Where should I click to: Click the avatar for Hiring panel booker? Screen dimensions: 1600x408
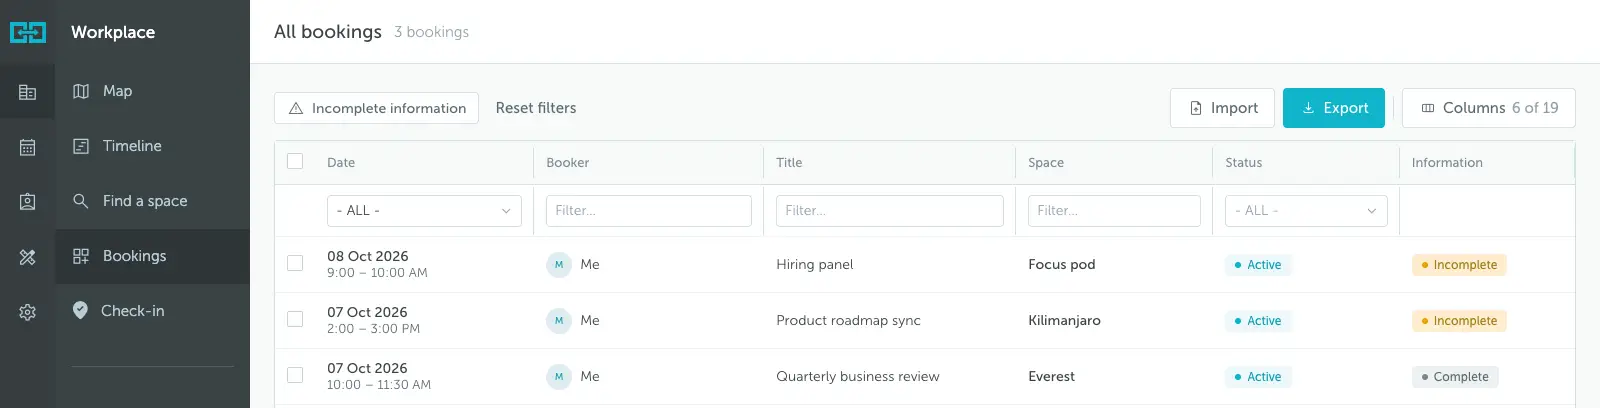[x=559, y=265]
